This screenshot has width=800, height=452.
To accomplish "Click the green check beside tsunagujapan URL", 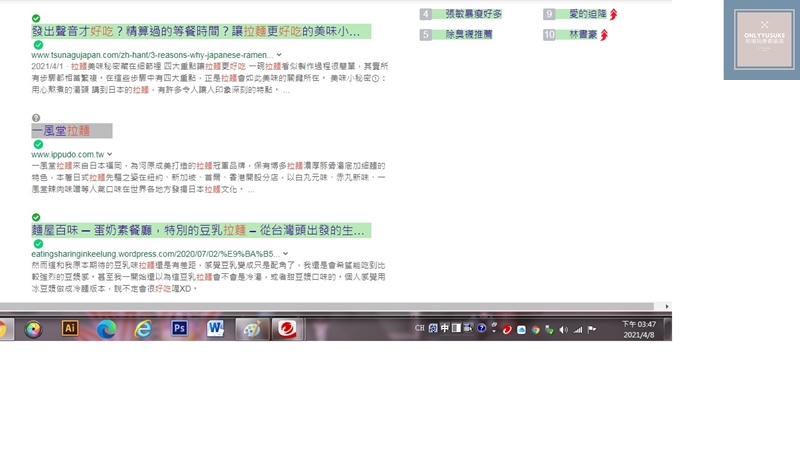I will tap(38, 45).
